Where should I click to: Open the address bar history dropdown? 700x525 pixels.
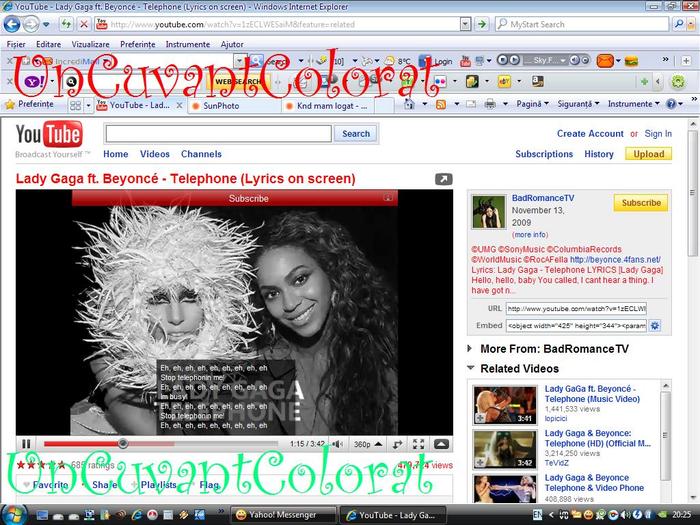point(465,24)
